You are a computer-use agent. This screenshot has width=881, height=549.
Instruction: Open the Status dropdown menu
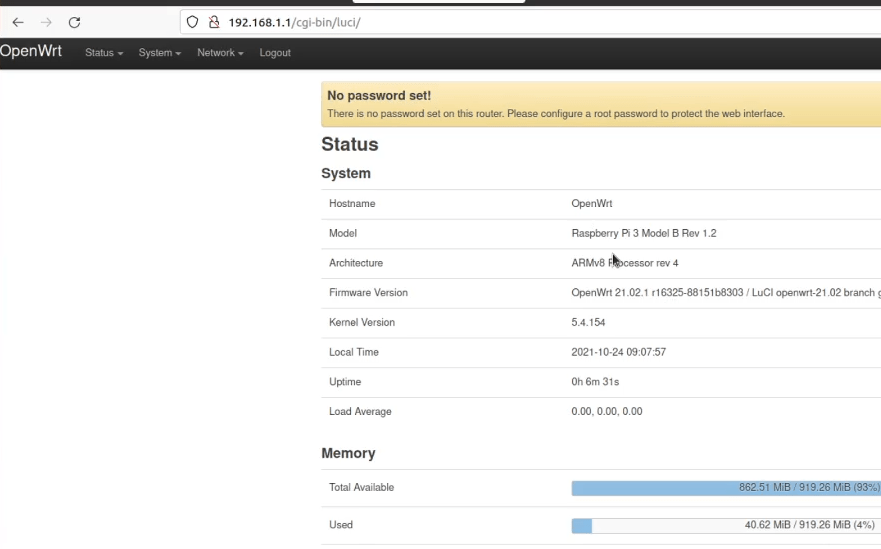pyautogui.click(x=104, y=53)
